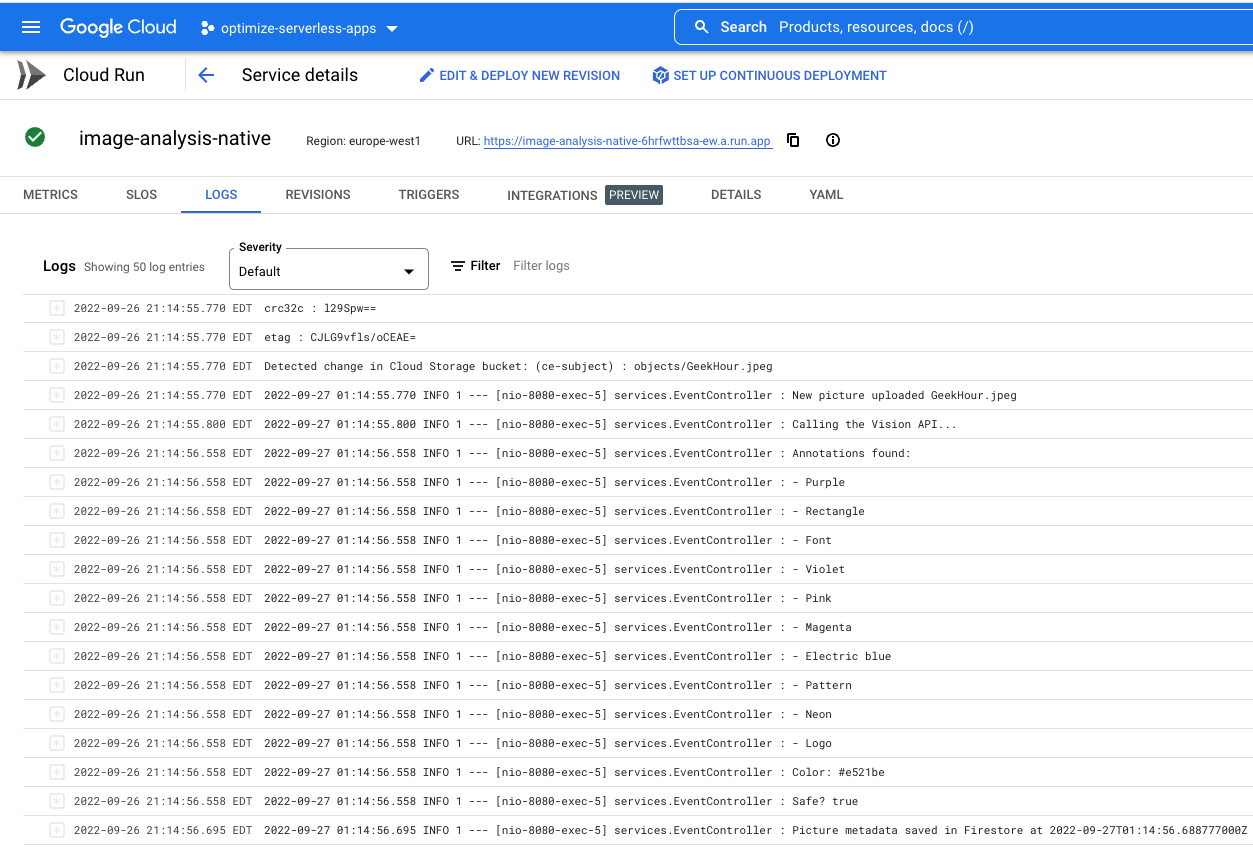Image resolution: width=1253 pixels, height=849 pixels.
Task: Click the copy URL icon
Action: coord(793,140)
